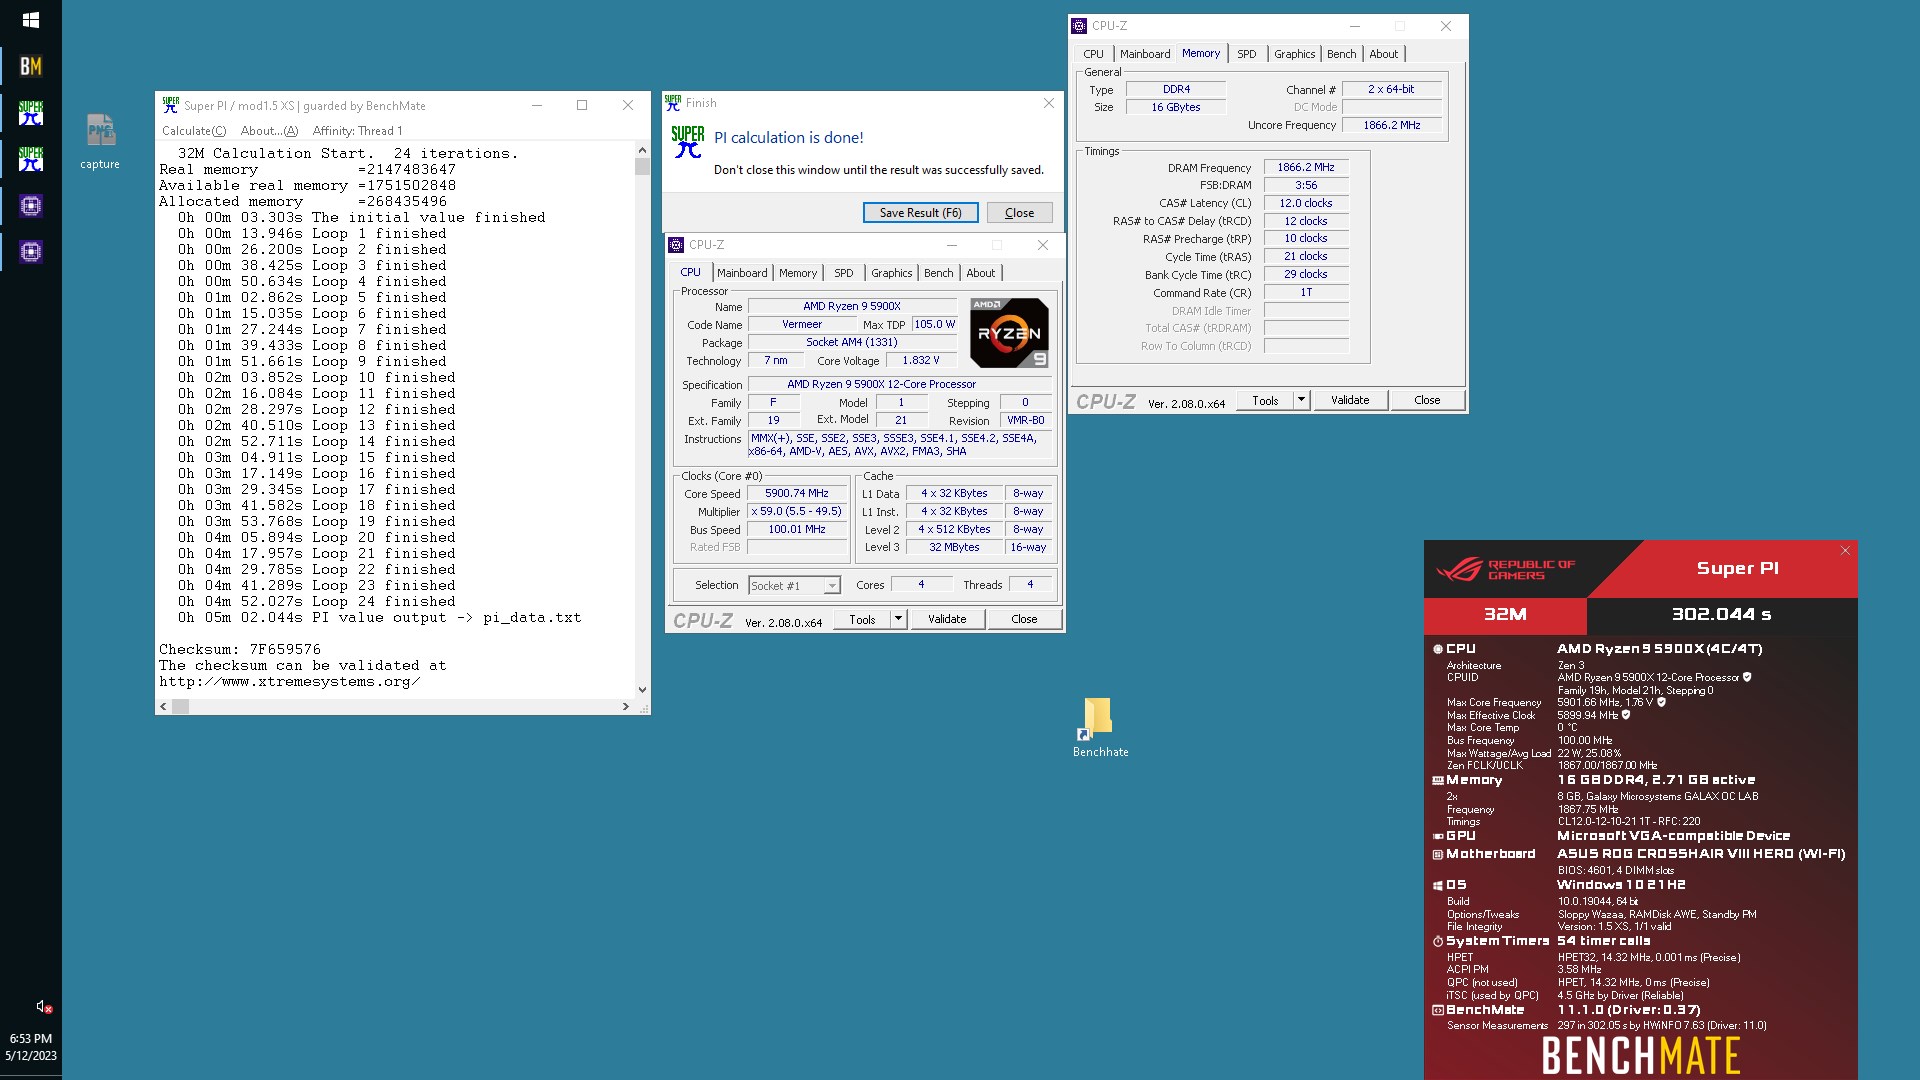Click Validate in CPU-Z CPU window

(x=947, y=619)
